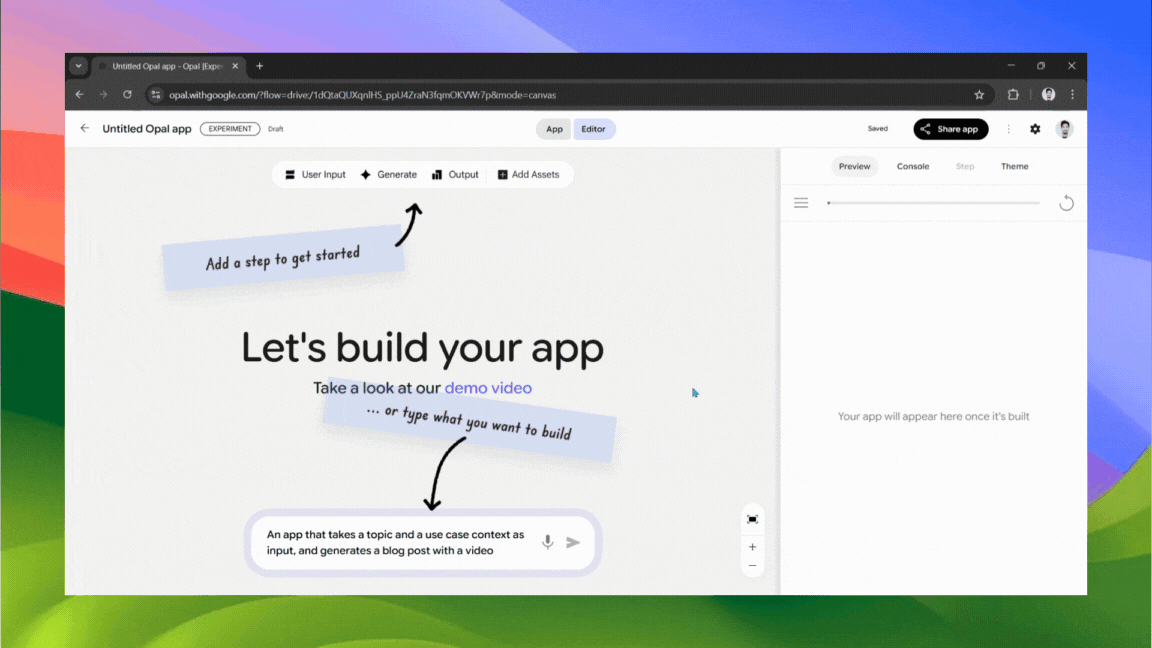Open the preview panel hamburger menu
The height and width of the screenshot is (648, 1152).
pyautogui.click(x=801, y=202)
